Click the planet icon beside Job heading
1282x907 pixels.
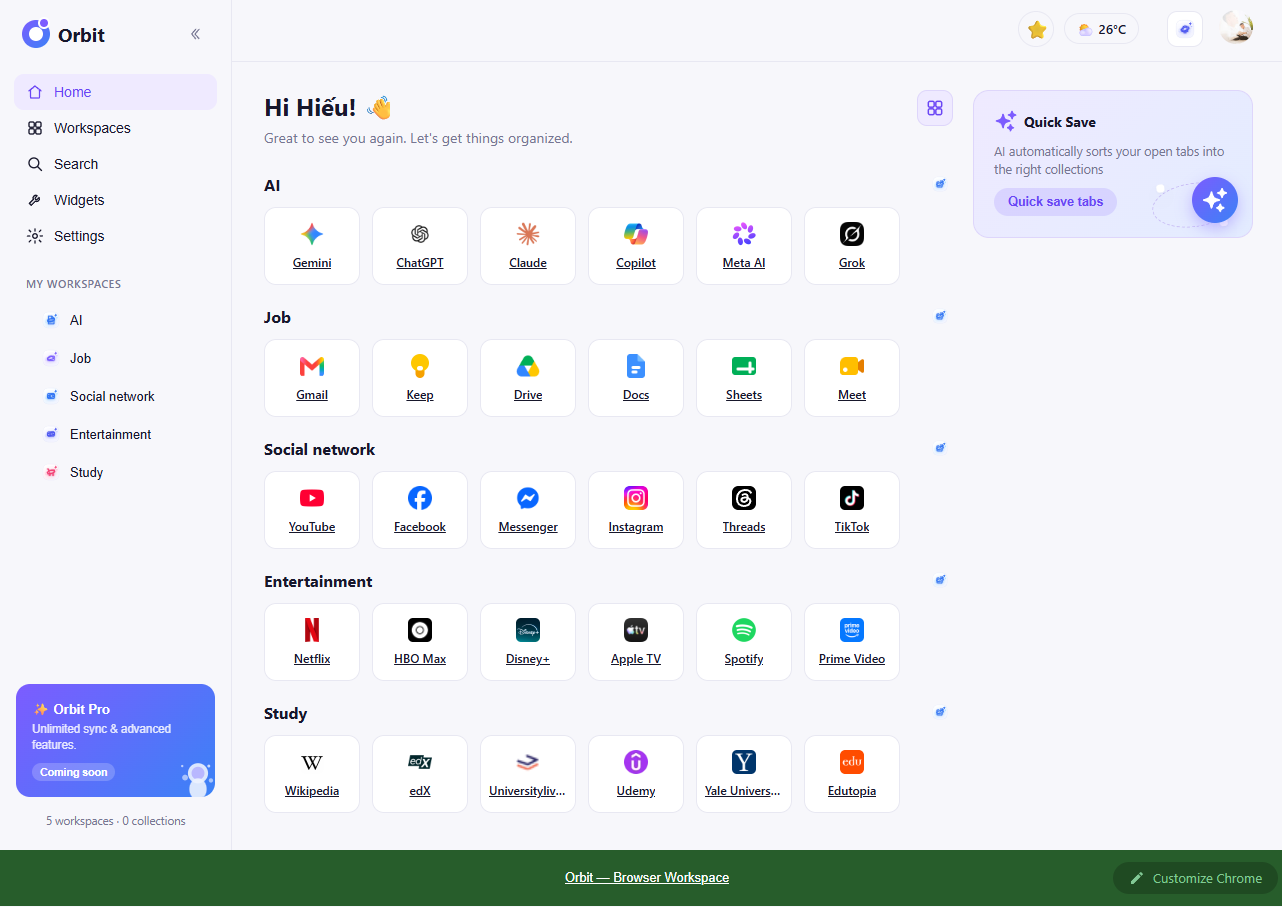point(940,316)
